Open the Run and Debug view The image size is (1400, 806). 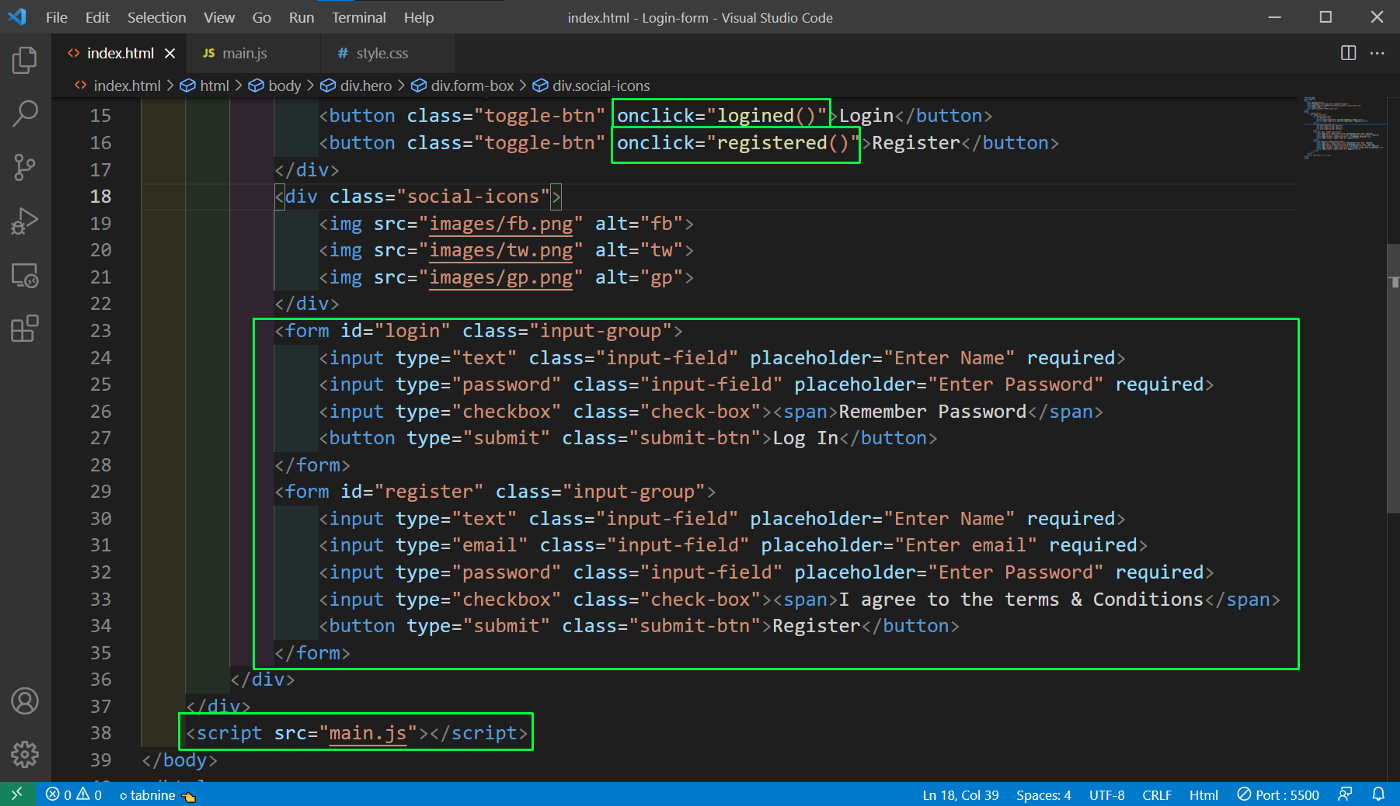coord(24,221)
